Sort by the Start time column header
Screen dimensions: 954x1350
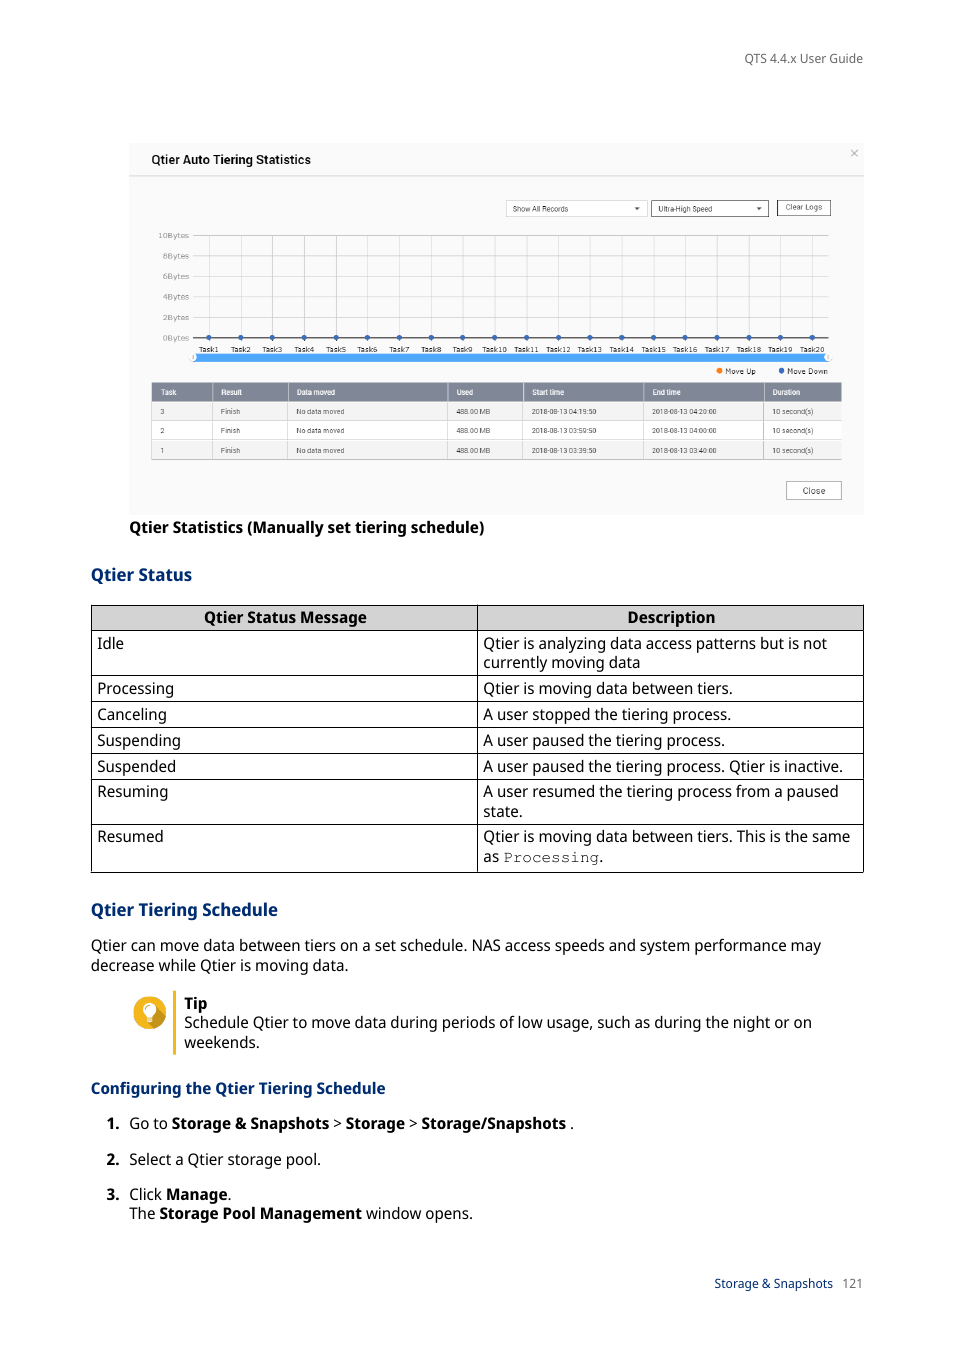coord(583,393)
